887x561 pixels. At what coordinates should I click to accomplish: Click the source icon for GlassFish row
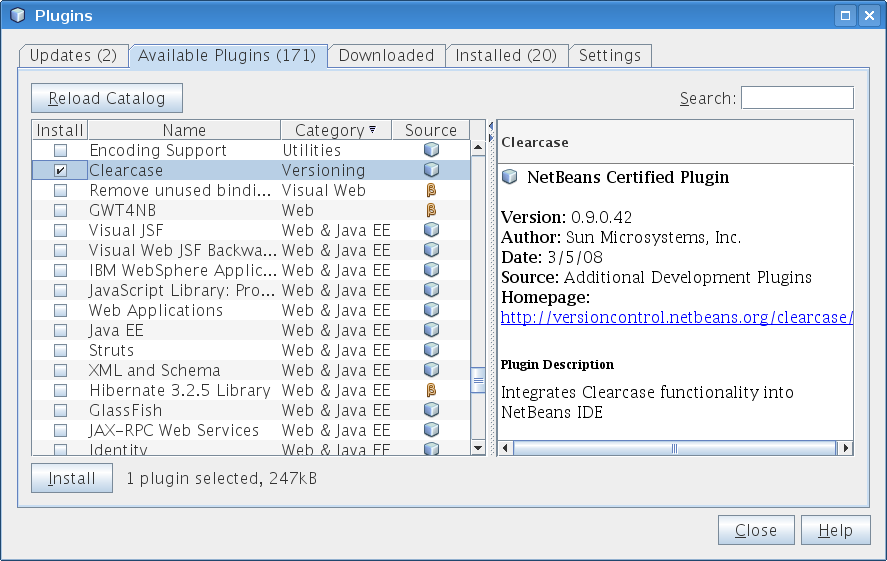pos(431,410)
